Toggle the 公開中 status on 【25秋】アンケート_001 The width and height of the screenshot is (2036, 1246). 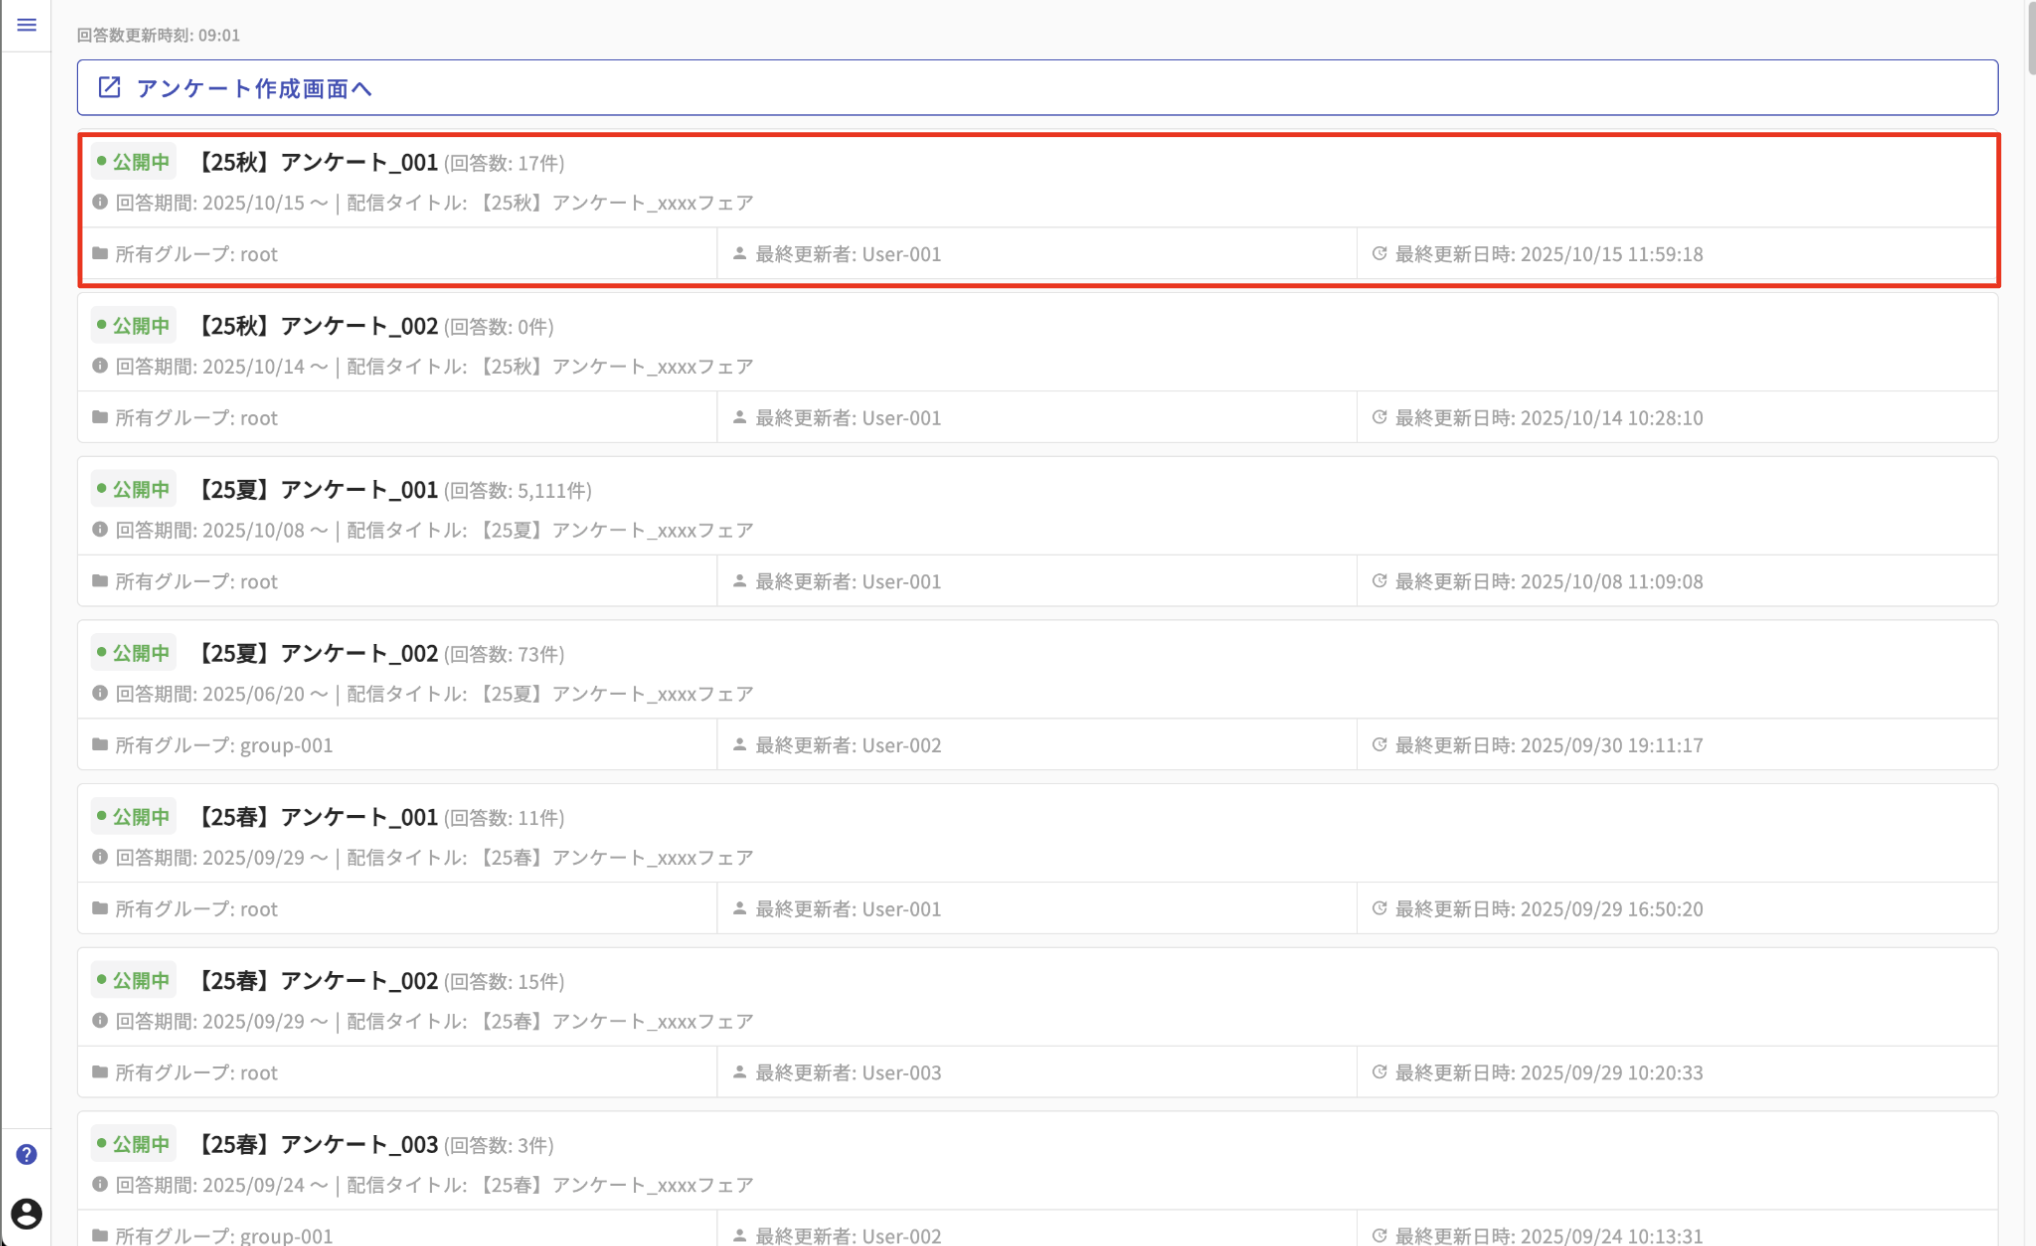pyautogui.click(x=133, y=161)
